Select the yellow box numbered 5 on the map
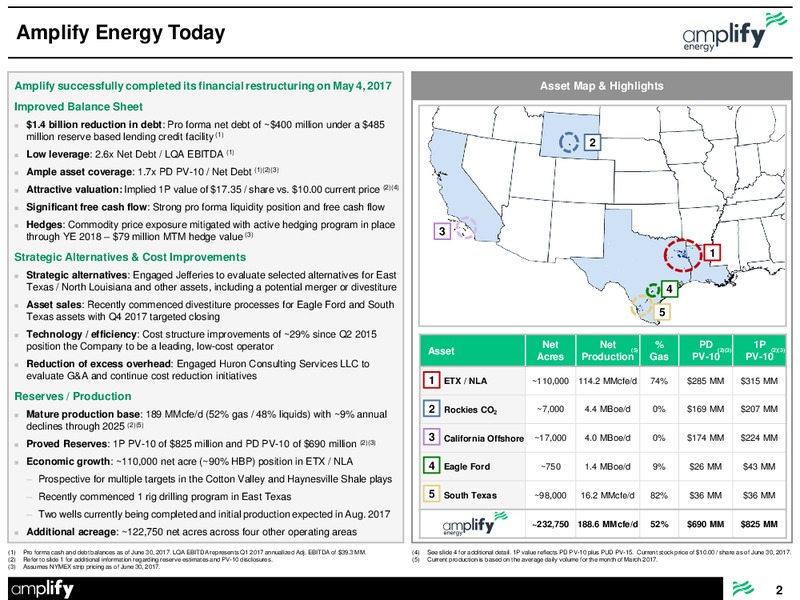The image size is (800, 600). pyautogui.click(x=662, y=312)
